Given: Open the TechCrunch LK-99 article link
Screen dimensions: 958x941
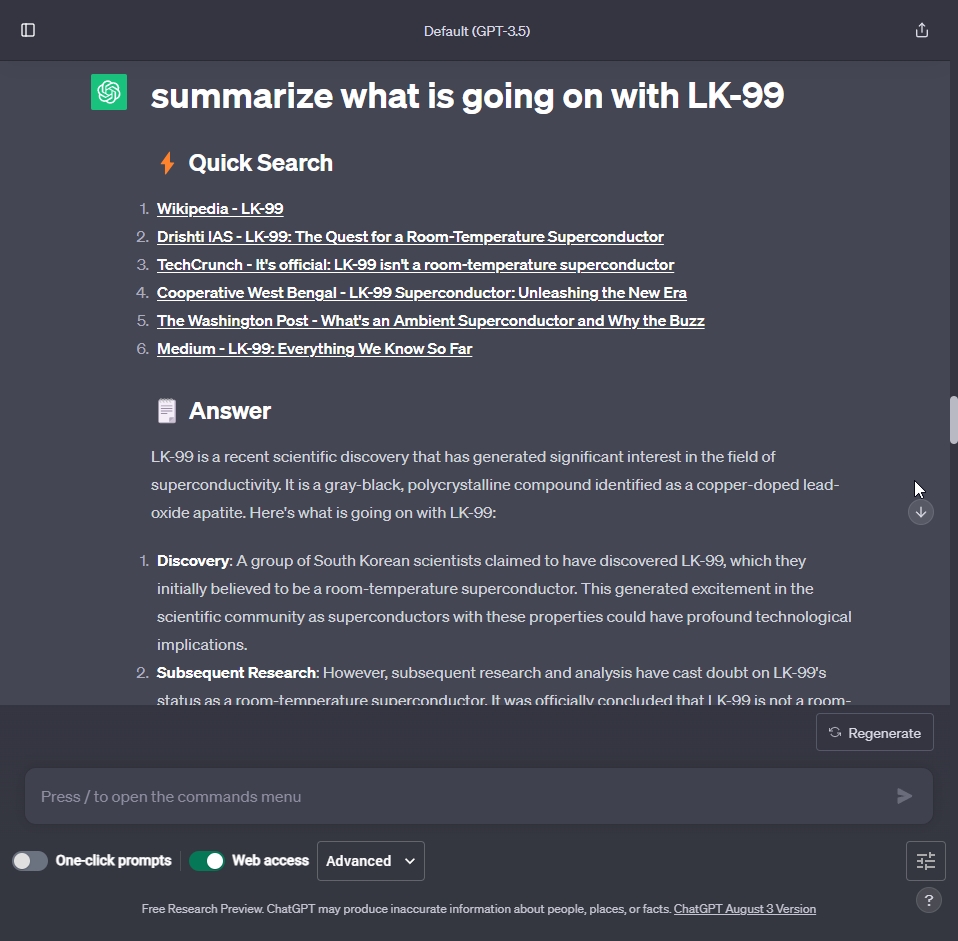Looking at the screenshot, I should 415,265.
